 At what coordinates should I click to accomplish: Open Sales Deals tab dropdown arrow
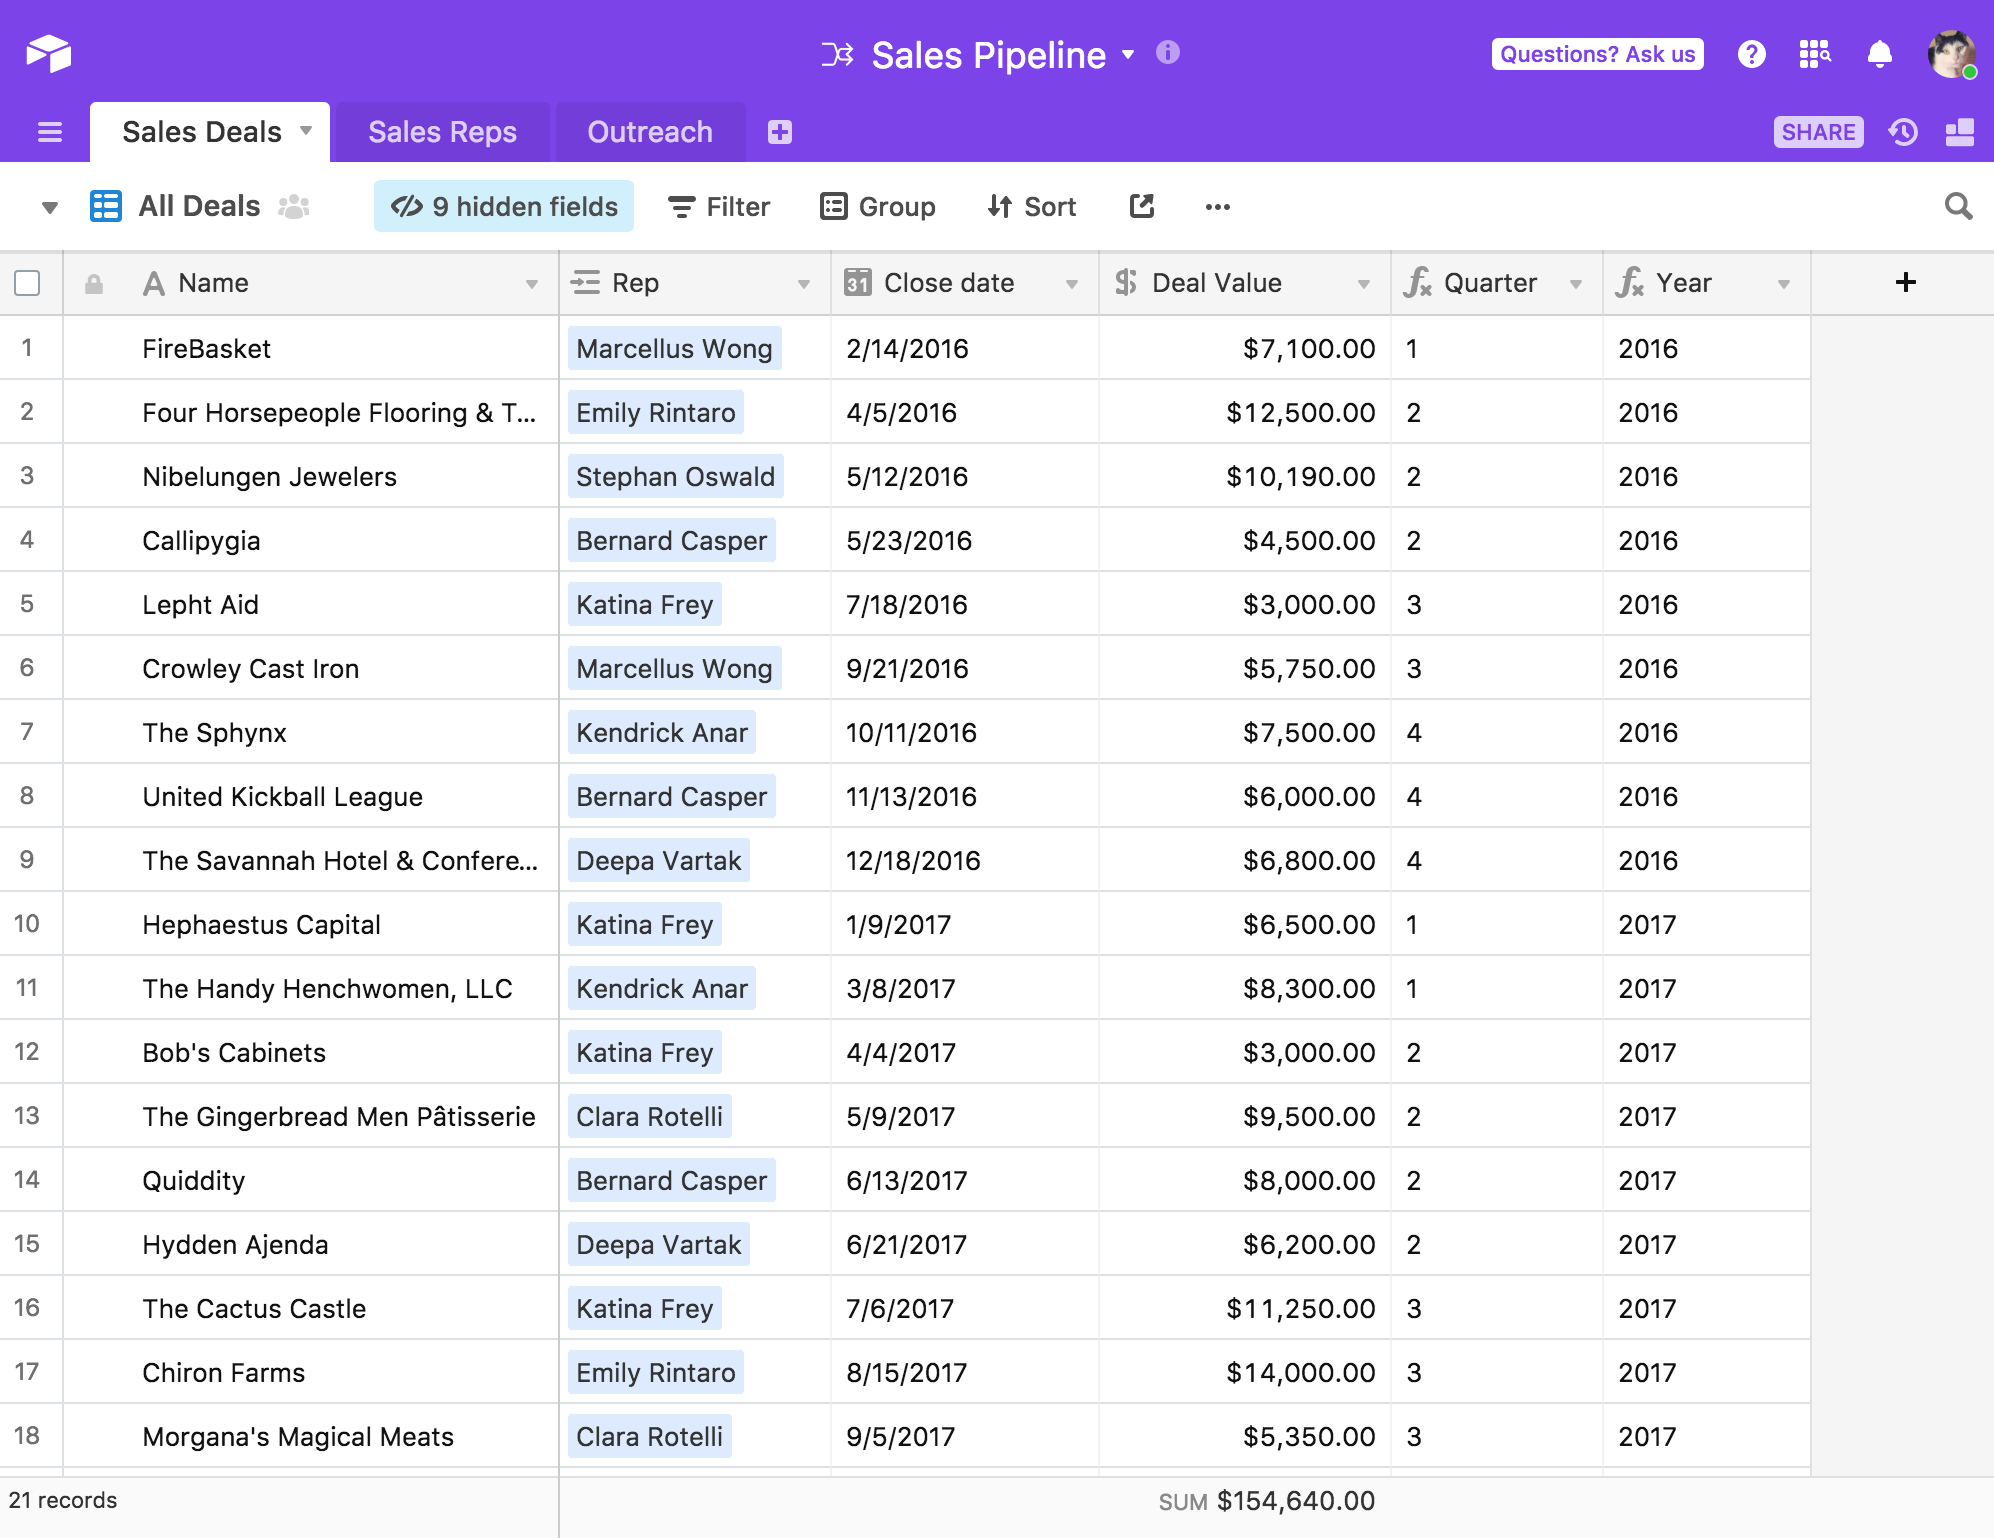[x=306, y=130]
